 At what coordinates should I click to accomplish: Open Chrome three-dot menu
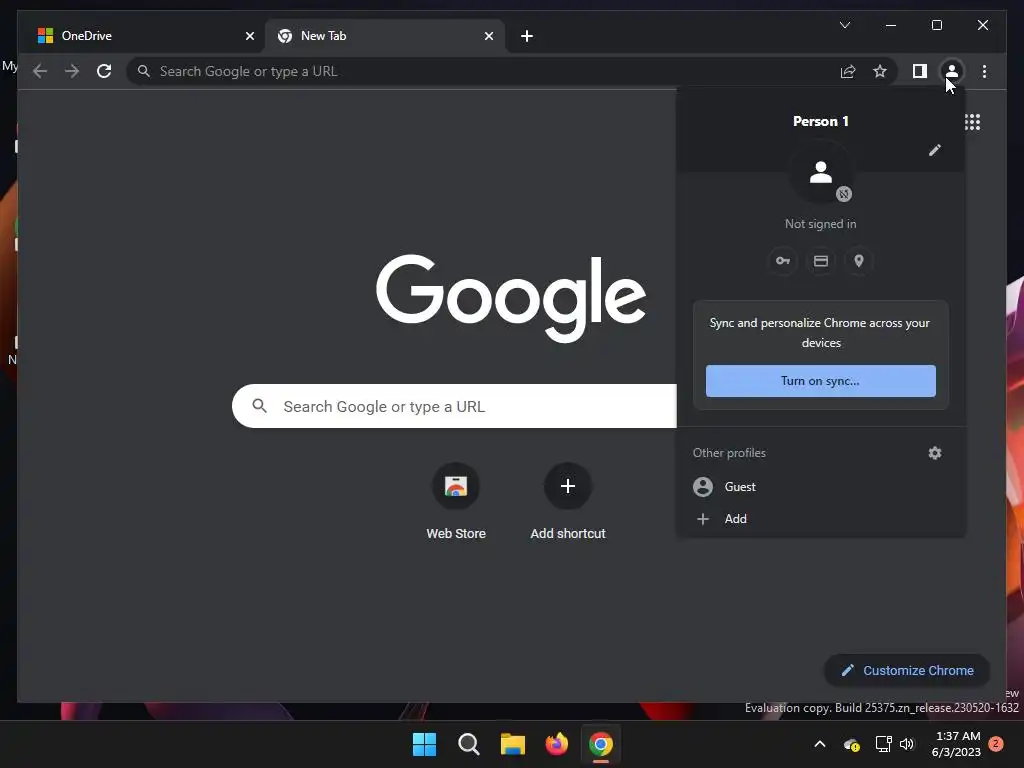click(x=984, y=71)
